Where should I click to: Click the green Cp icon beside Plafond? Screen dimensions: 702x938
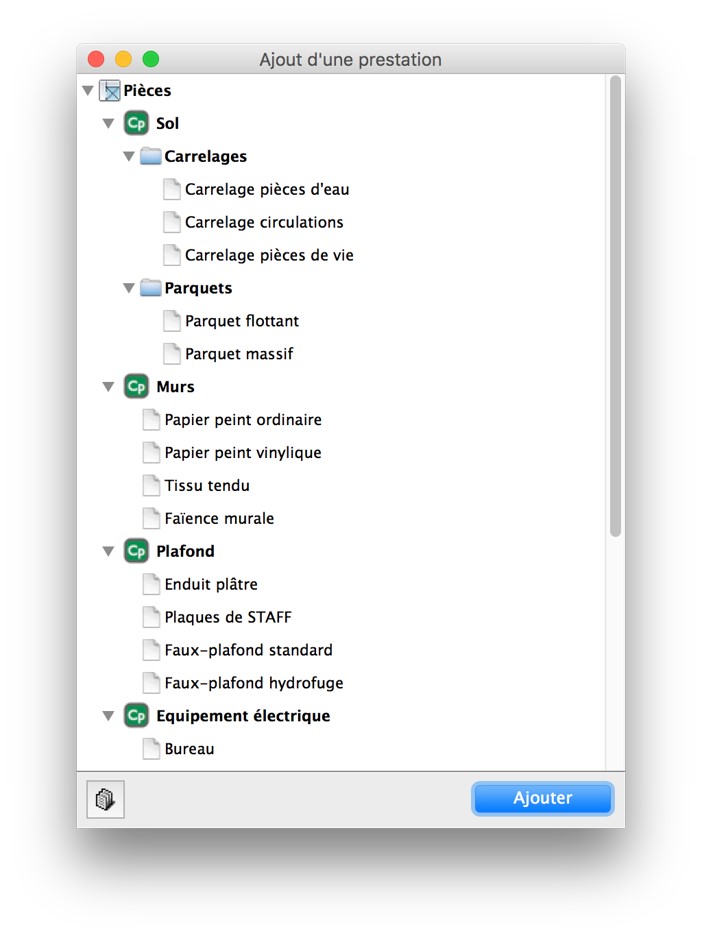click(x=136, y=551)
